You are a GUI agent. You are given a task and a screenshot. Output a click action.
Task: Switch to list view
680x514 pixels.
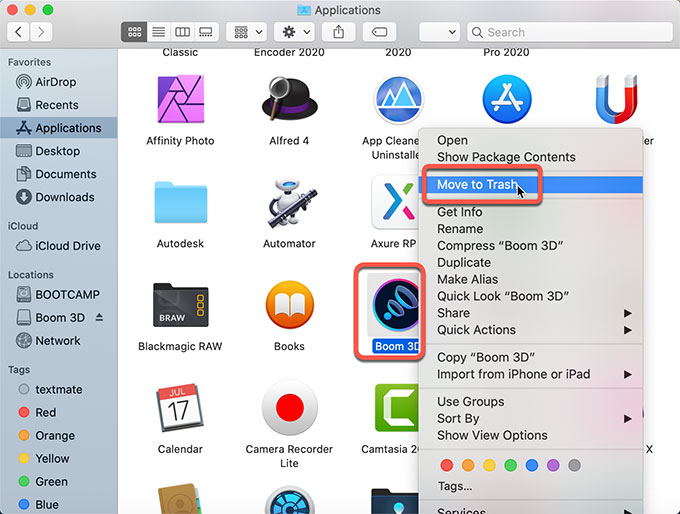point(158,32)
